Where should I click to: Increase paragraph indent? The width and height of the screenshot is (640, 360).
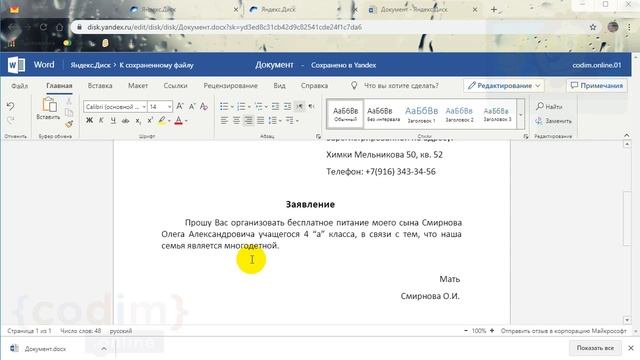tap(287, 107)
